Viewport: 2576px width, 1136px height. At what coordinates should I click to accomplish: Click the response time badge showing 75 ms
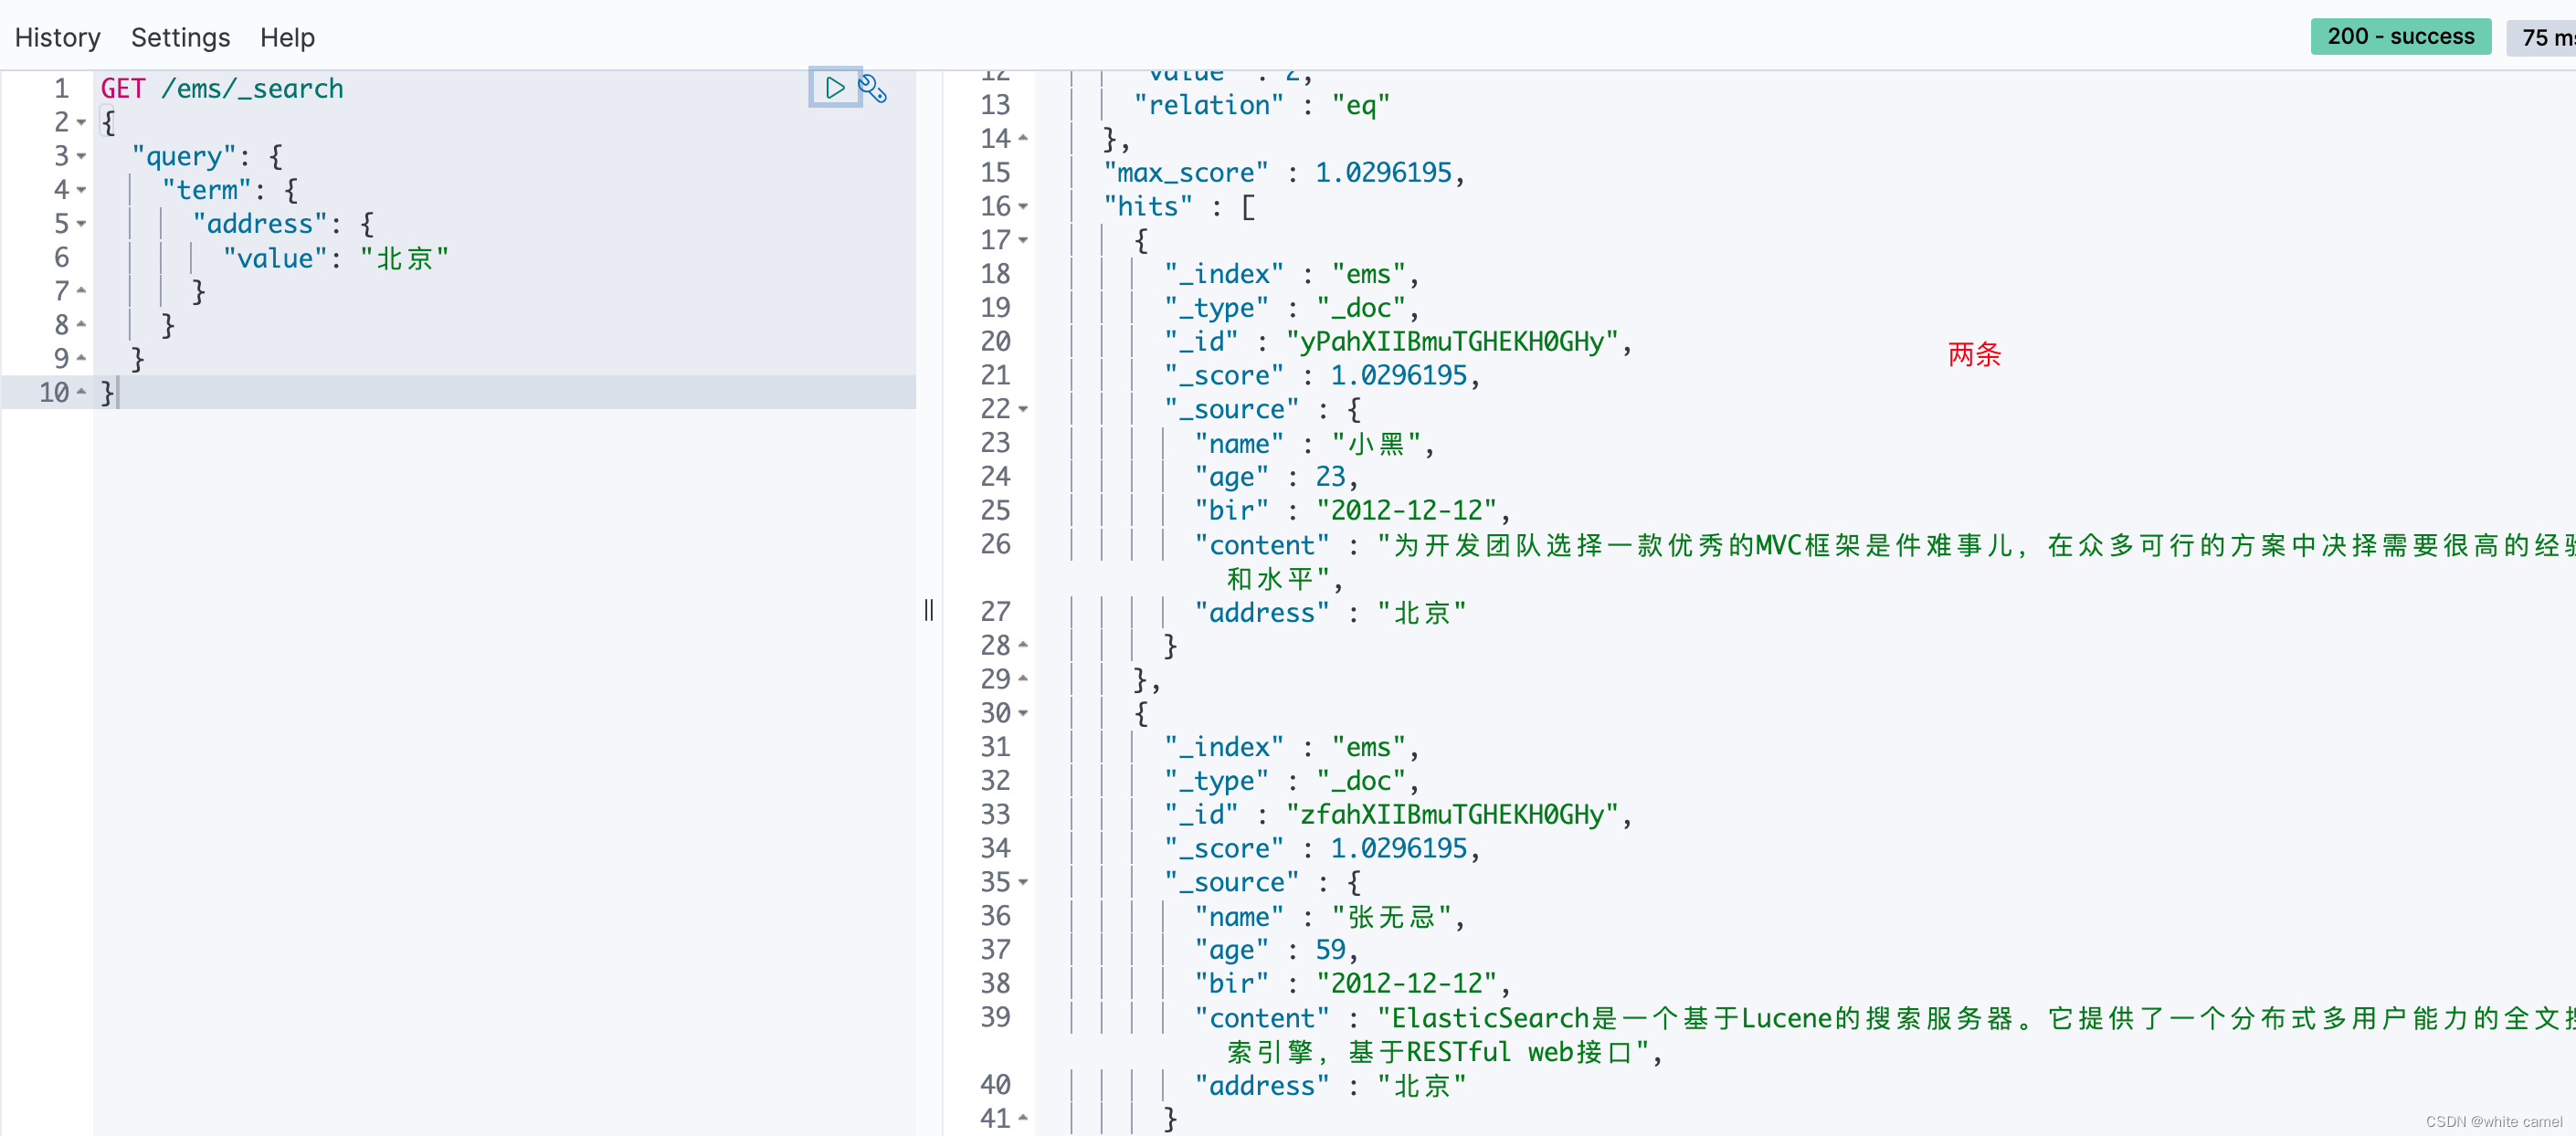click(x=2541, y=37)
